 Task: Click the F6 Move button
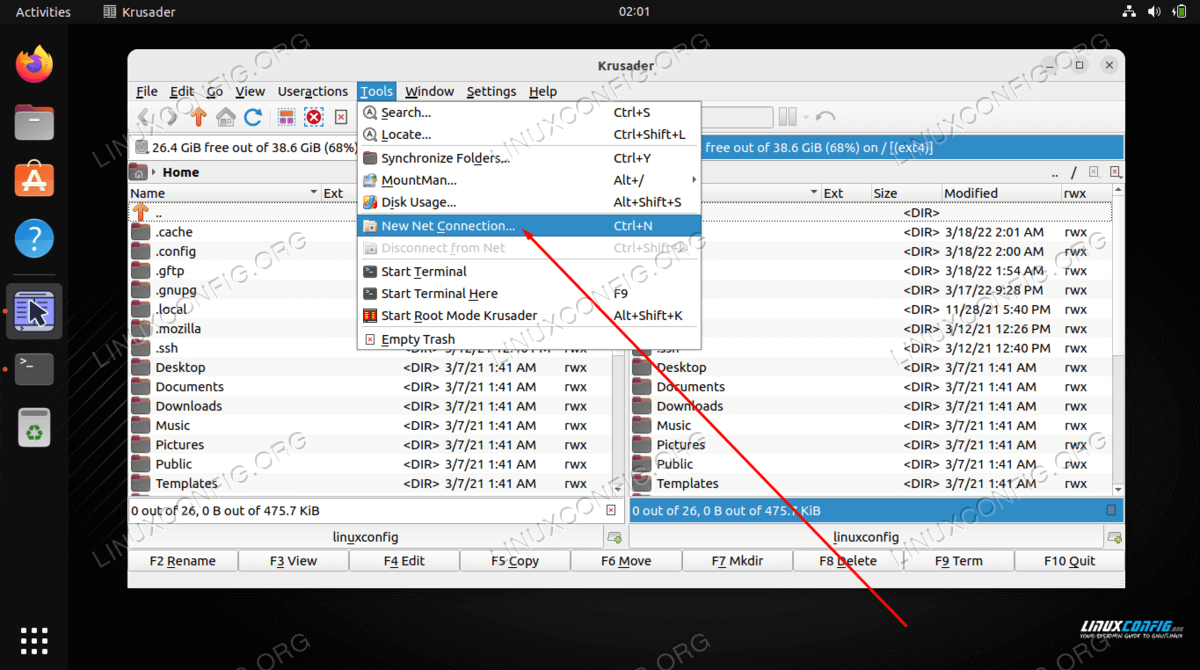pos(626,561)
